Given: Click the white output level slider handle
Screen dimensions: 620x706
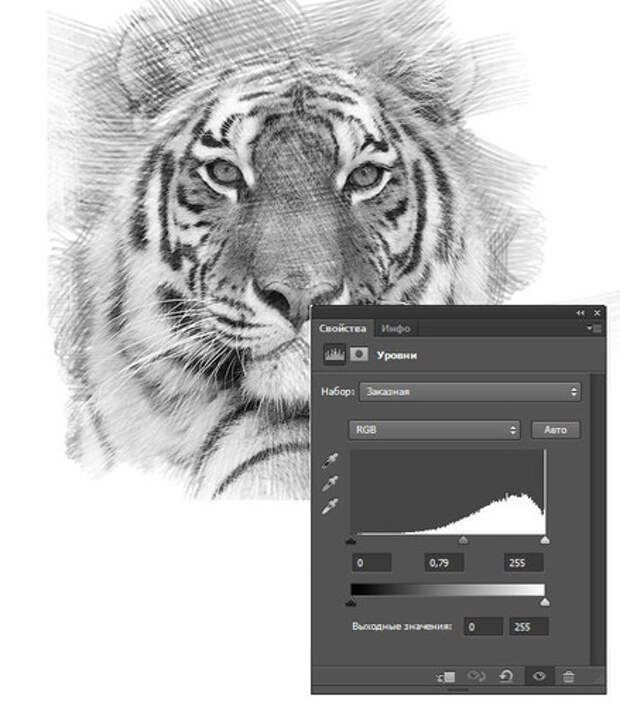Looking at the screenshot, I should click(545, 603).
